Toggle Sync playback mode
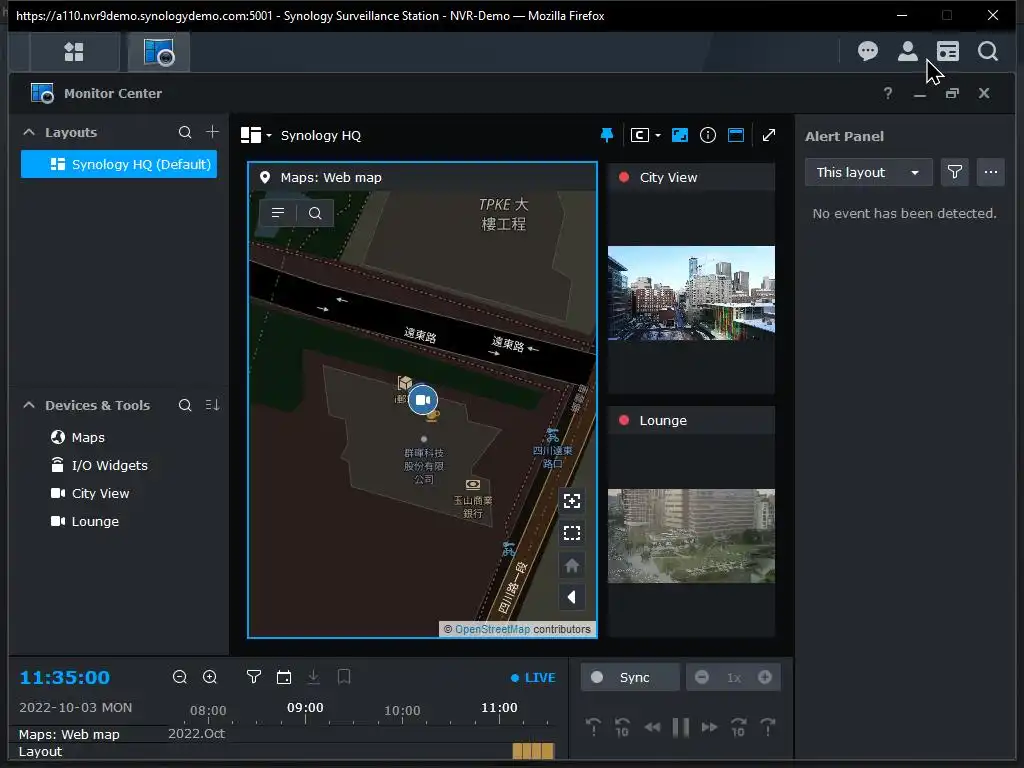The height and width of the screenshot is (768, 1024). tap(630, 677)
